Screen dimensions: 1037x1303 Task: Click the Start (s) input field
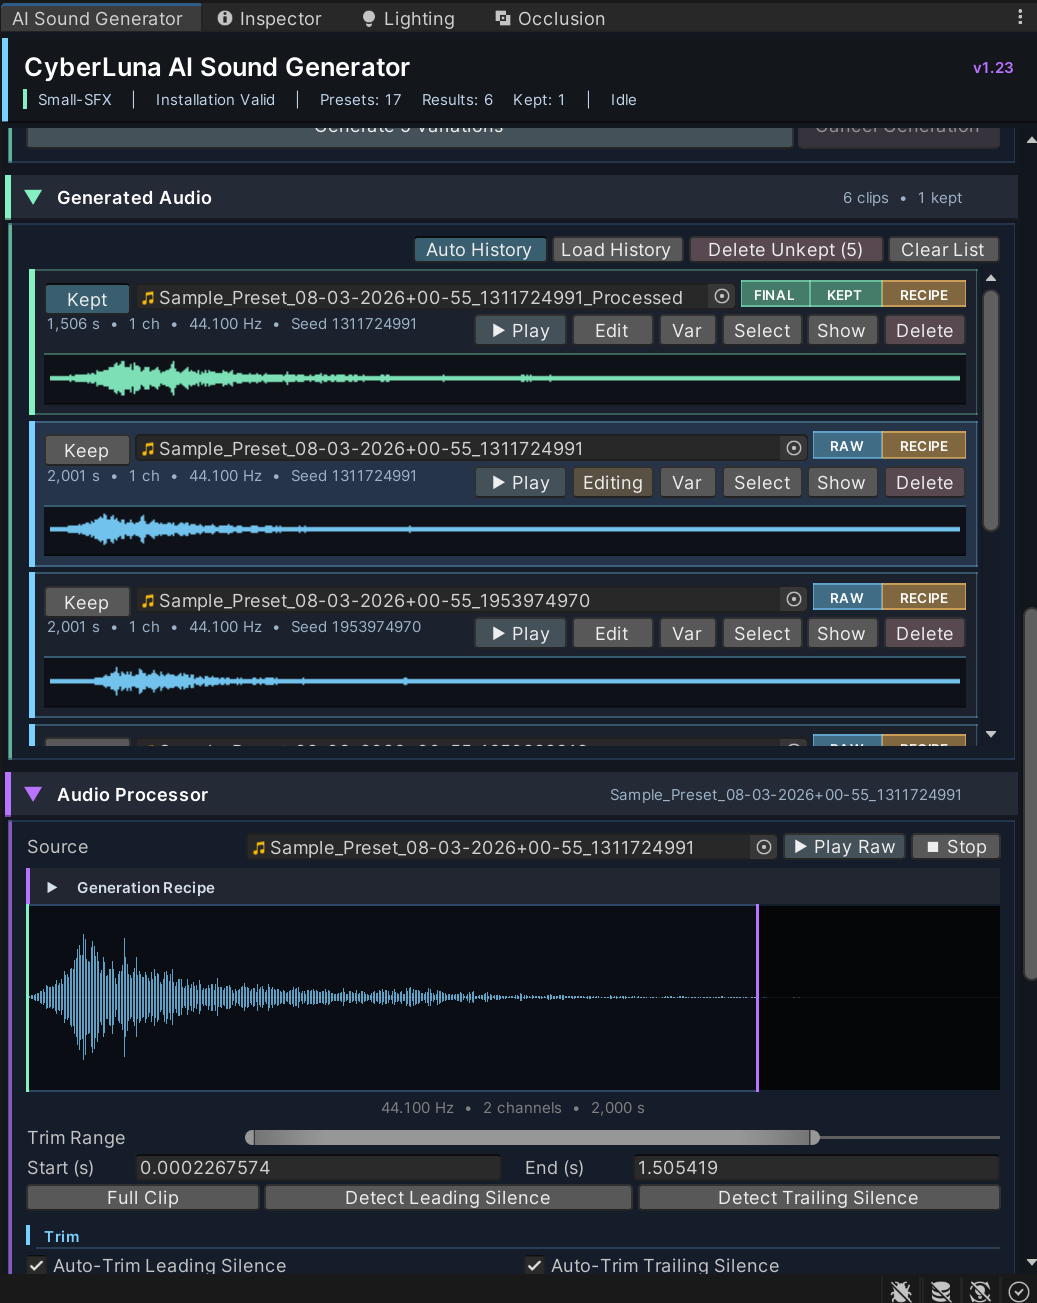coord(318,1167)
